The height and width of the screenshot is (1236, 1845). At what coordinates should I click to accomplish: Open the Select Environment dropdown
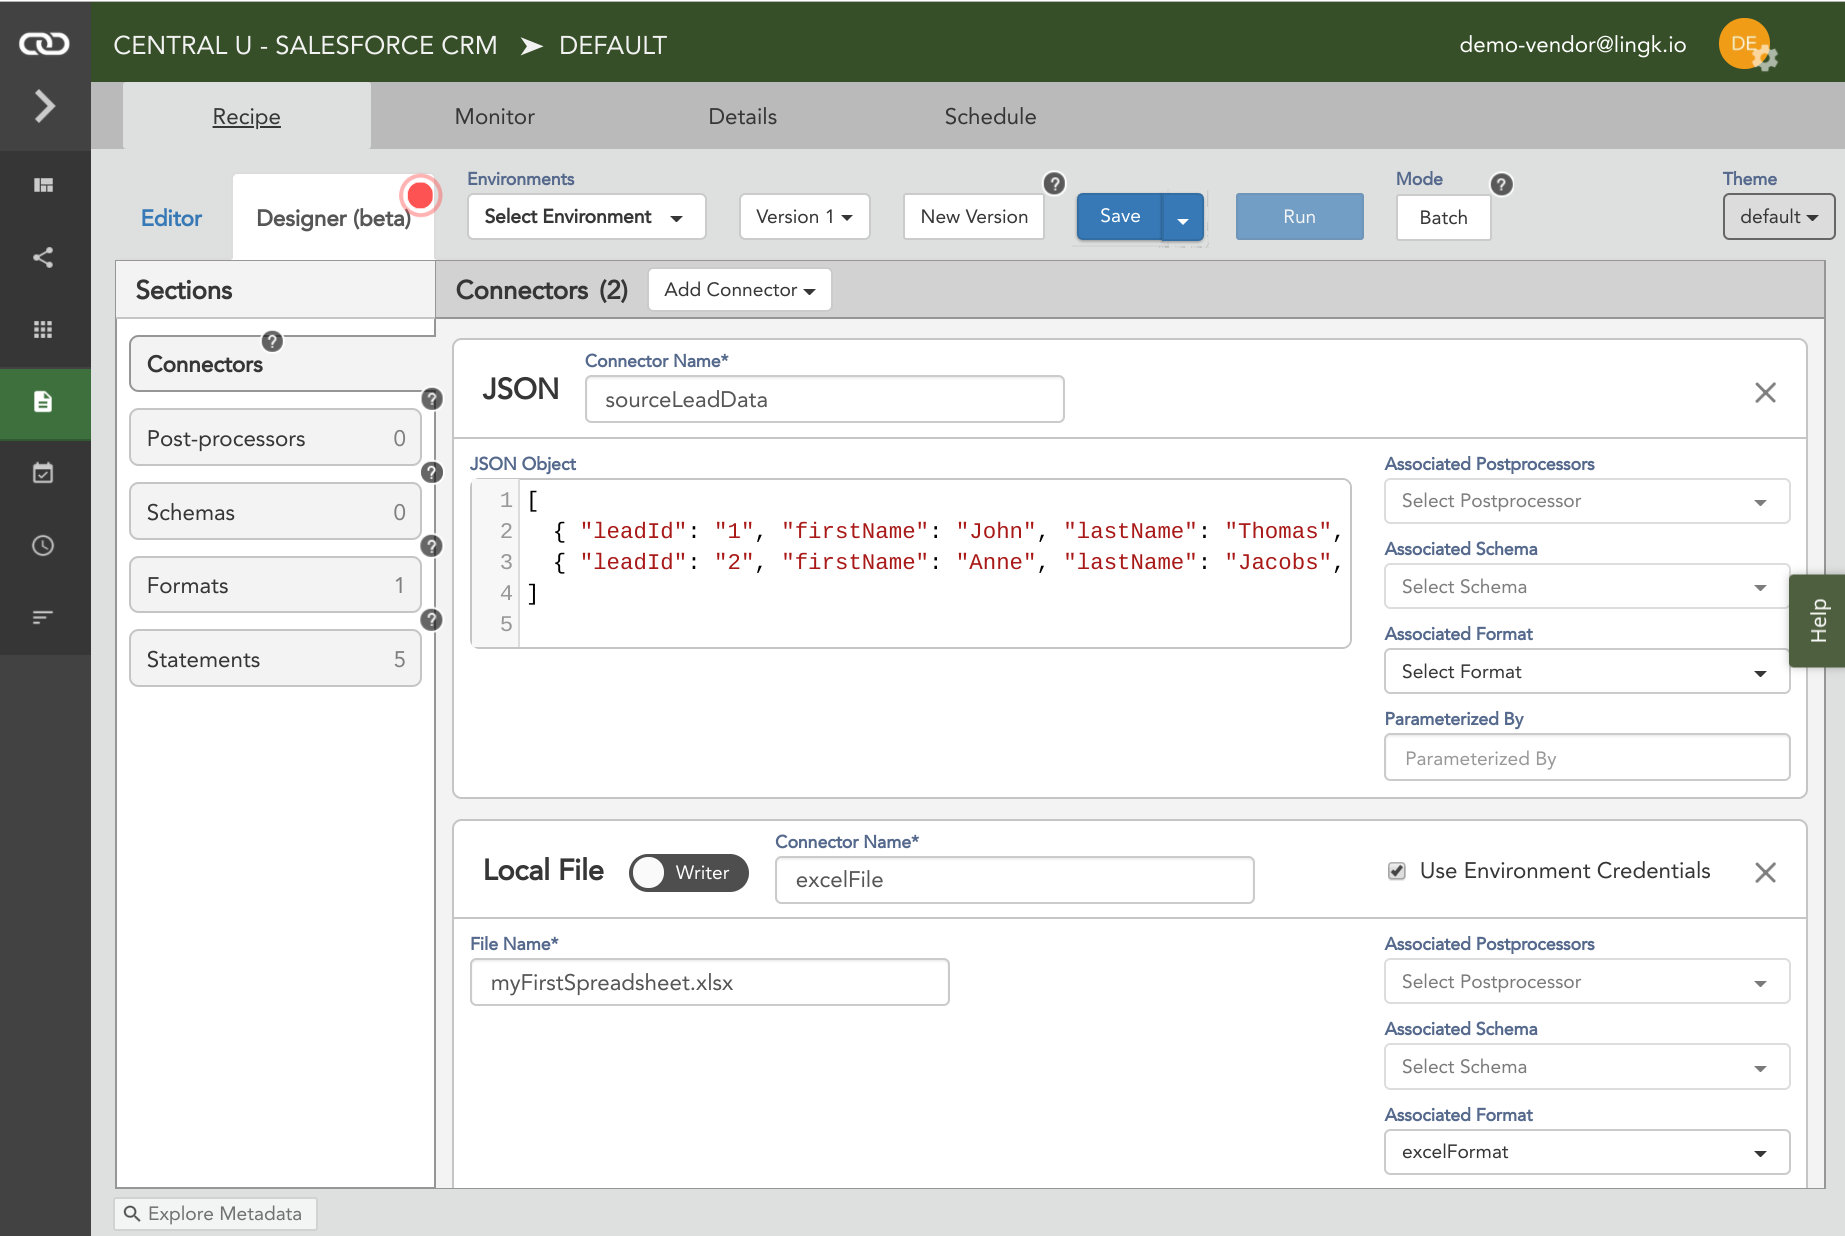click(586, 217)
